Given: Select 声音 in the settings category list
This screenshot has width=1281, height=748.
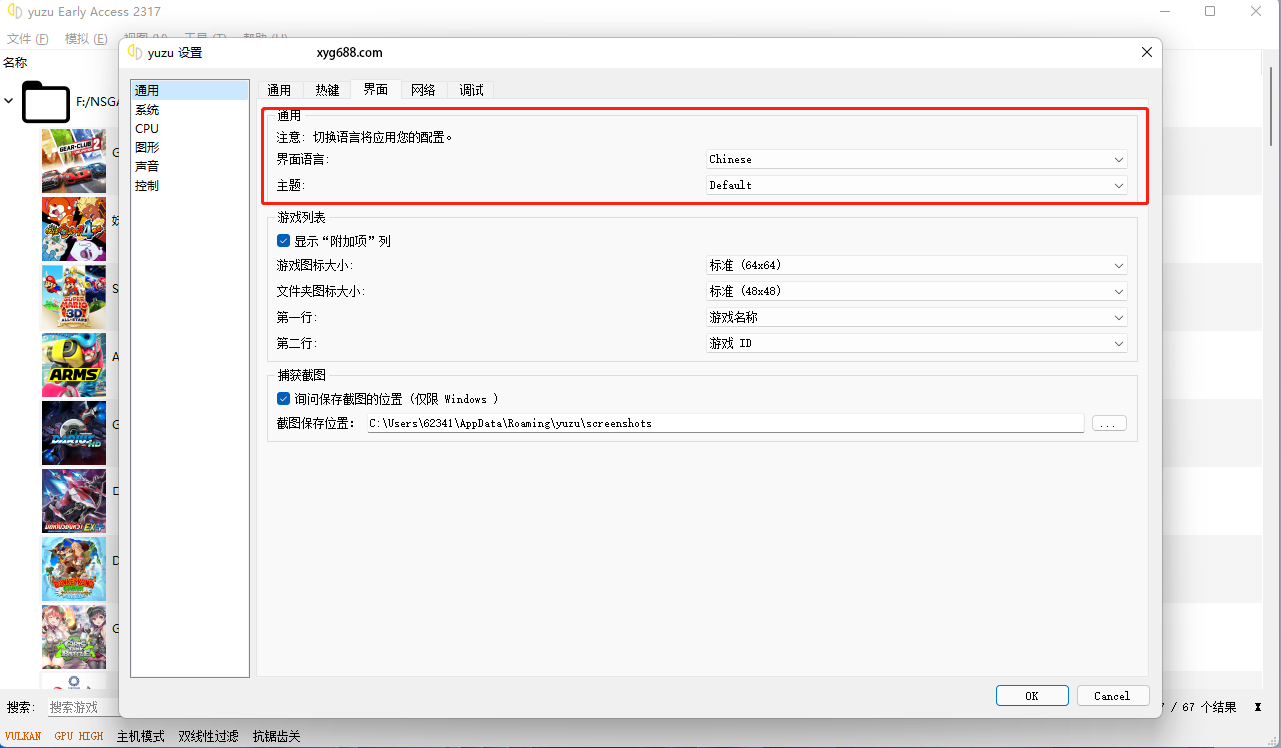Looking at the screenshot, I should (190, 167).
